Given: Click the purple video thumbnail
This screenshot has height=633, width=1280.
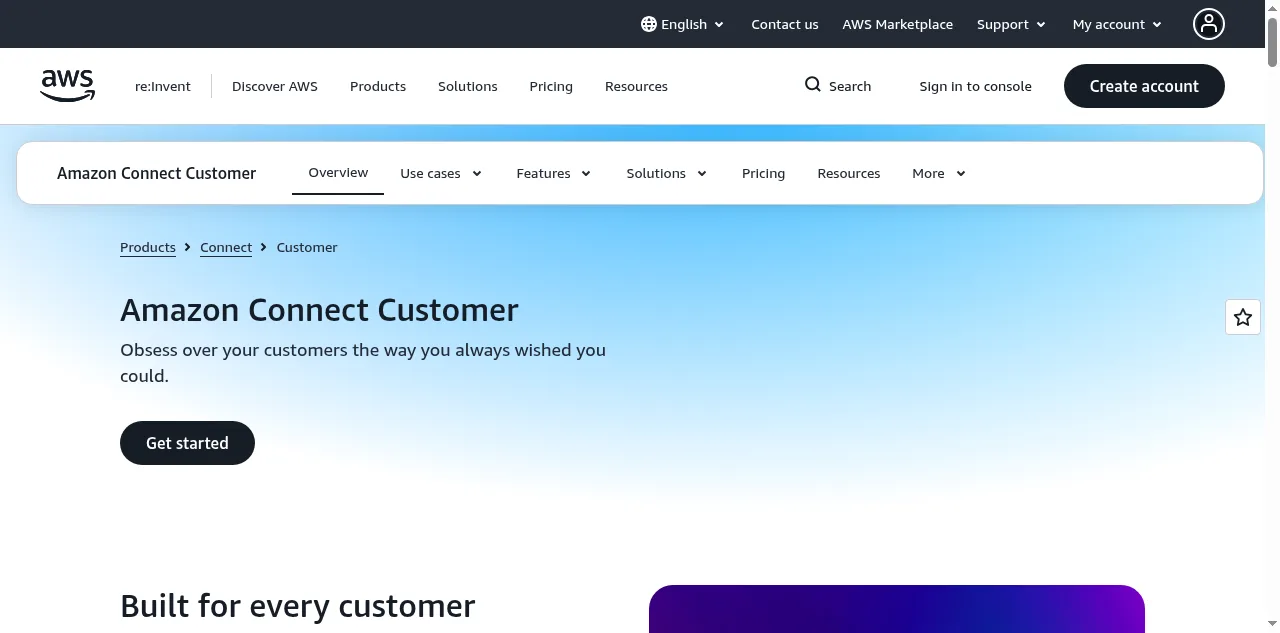Looking at the screenshot, I should pos(897,609).
